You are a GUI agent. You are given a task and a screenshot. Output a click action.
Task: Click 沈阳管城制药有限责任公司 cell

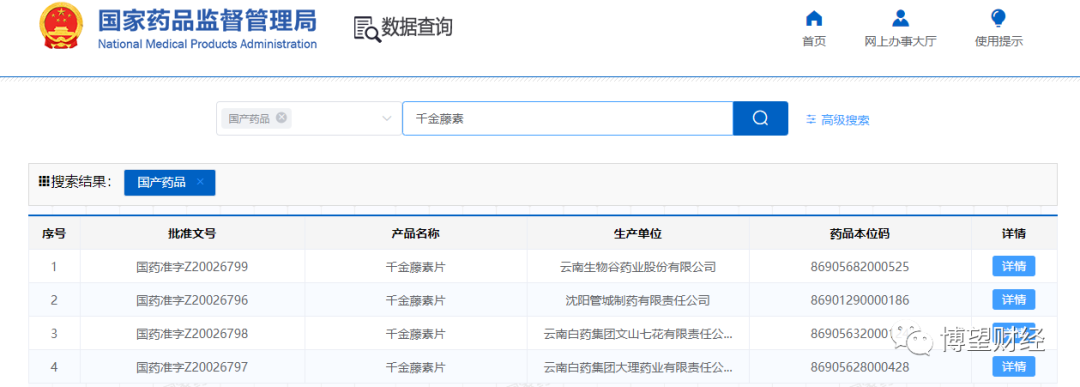pyautogui.click(x=638, y=300)
